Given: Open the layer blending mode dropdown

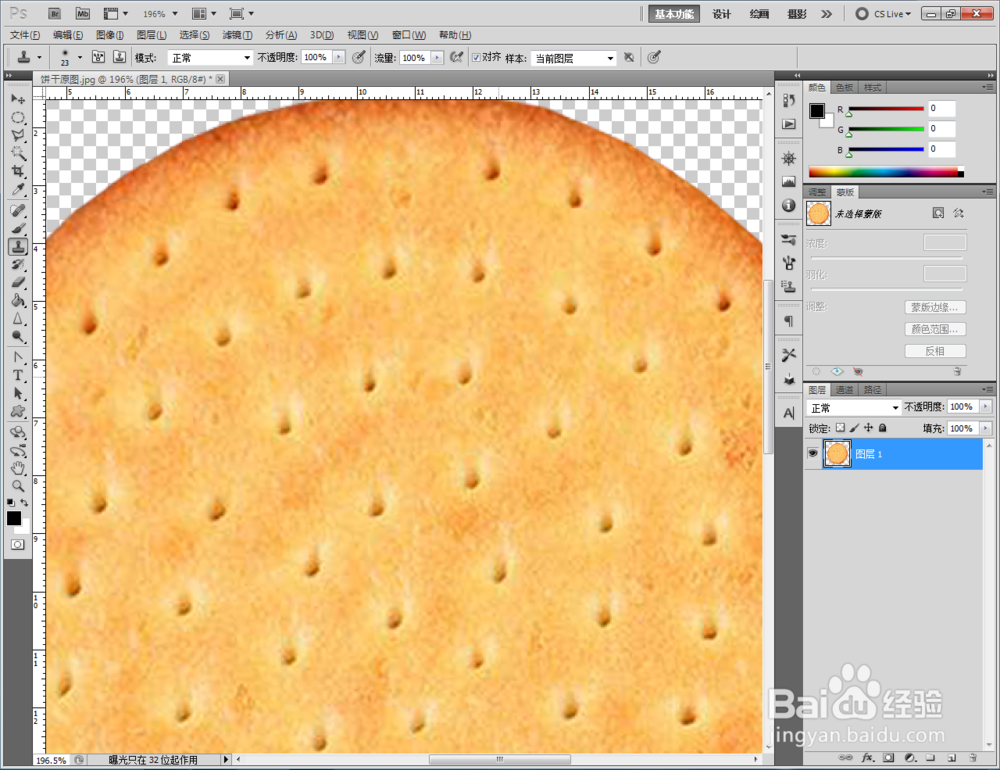Looking at the screenshot, I should tap(853, 408).
